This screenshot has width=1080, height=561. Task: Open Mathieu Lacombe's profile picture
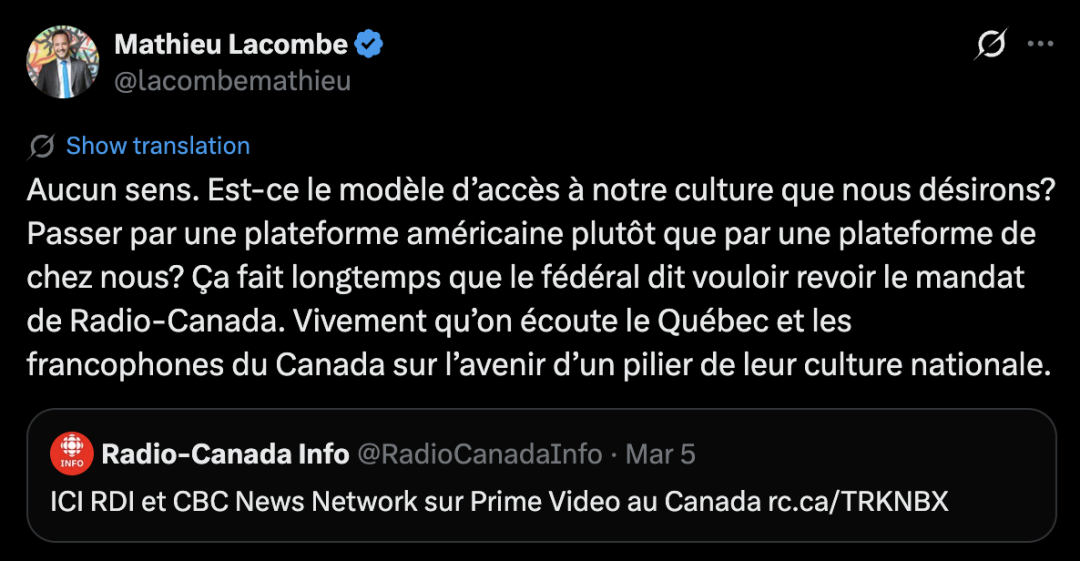point(62,62)
